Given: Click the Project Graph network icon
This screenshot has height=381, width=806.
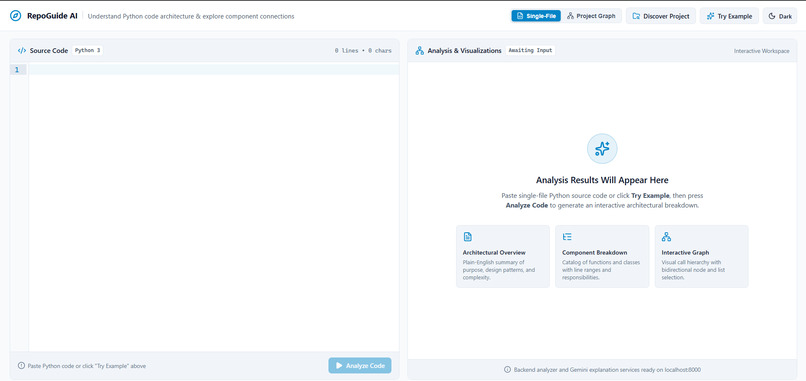Looking at the screenshot, I should tap(571, 16).
